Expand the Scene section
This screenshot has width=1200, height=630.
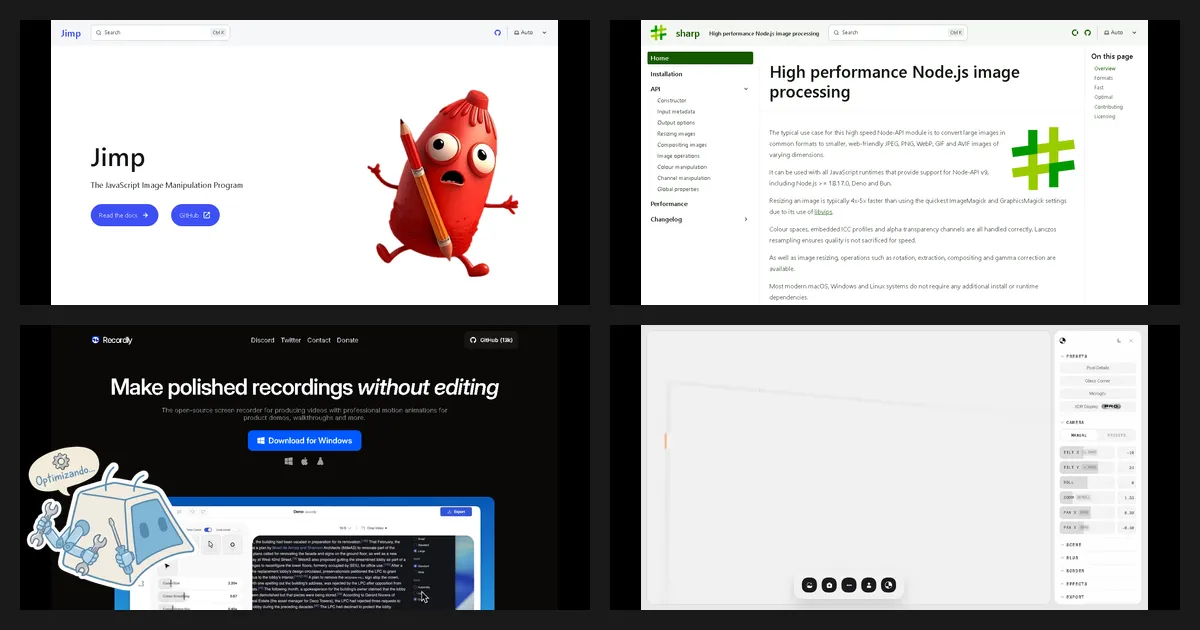click(1073, 545)
